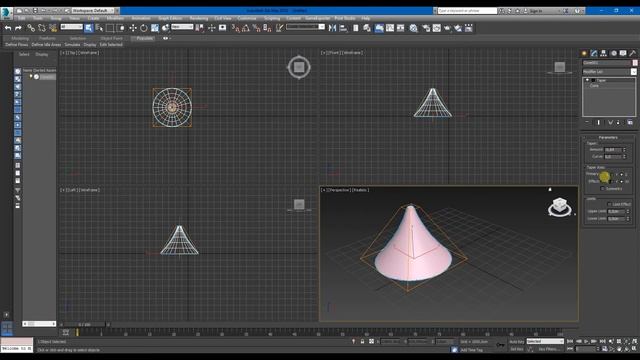The image size is (640, 360).
Task: Open the selection filter dropdown
Action: click(71, 27)
